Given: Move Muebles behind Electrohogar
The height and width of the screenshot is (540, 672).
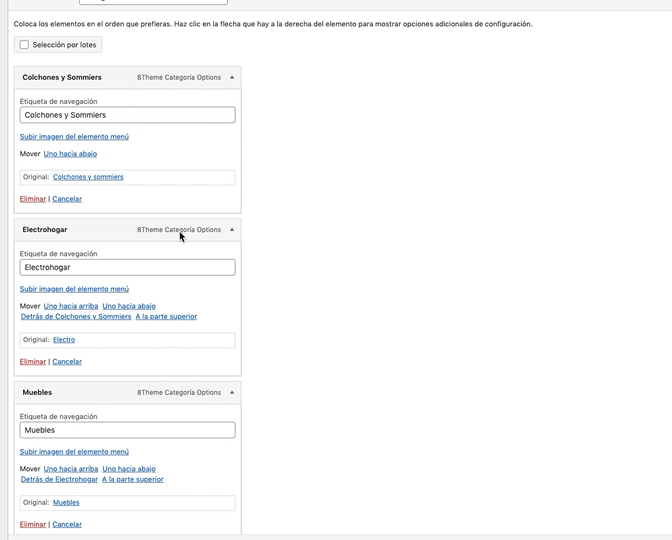Looking at the screenshot, I should point(59,479).
